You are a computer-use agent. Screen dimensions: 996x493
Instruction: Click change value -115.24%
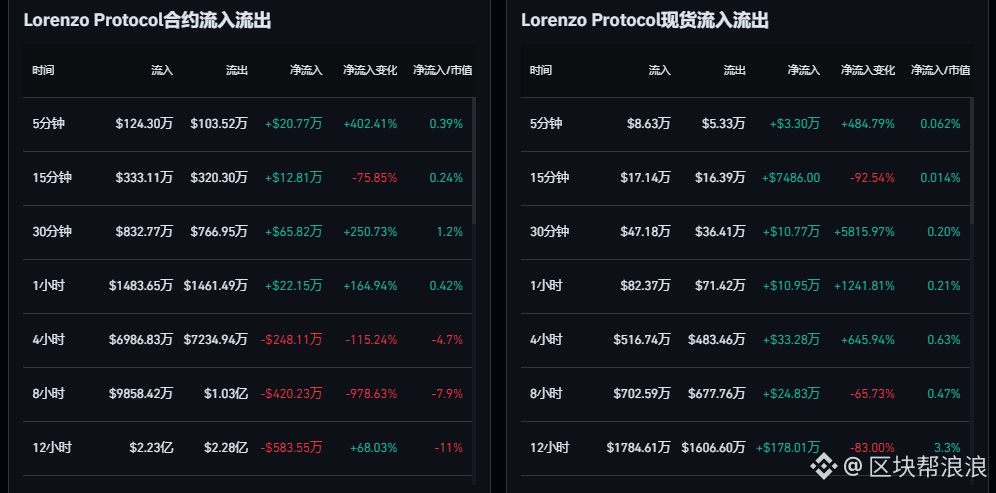point(372,340)
